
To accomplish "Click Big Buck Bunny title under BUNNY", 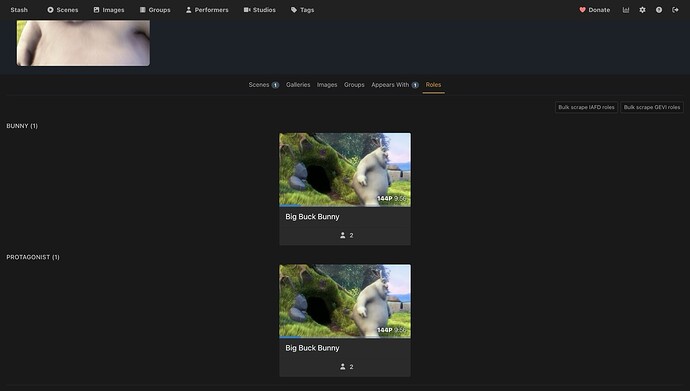I will tap(312, 217).
